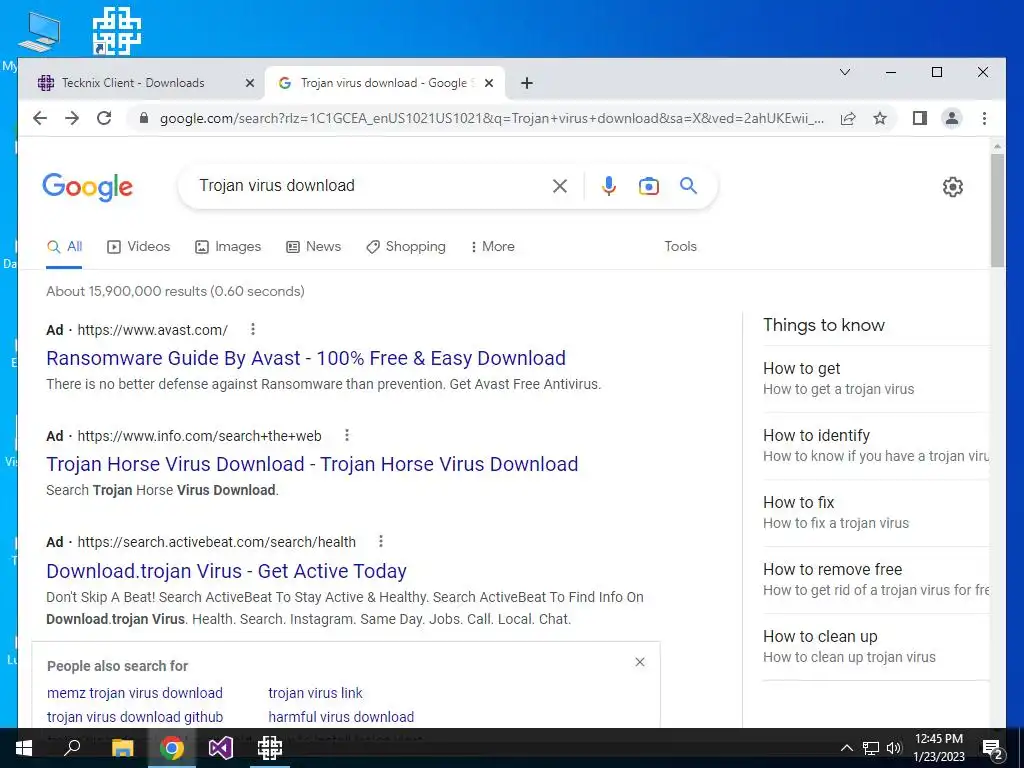Open the Chrome profile avatar
Image resolution: width=1024 pixels, height=768 pixels.
click(952, 118)
